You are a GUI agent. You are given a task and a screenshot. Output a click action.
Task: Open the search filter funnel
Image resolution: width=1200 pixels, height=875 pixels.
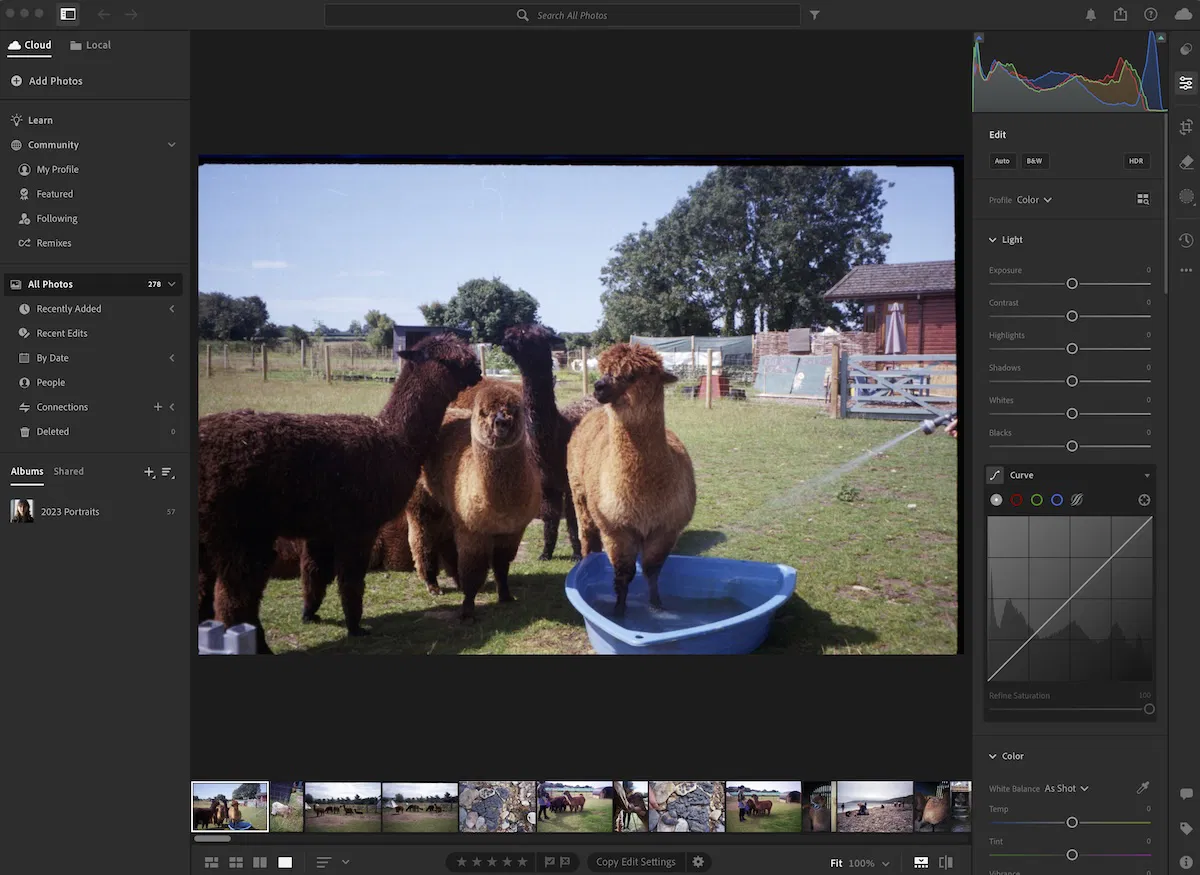[x=815, y=15]
